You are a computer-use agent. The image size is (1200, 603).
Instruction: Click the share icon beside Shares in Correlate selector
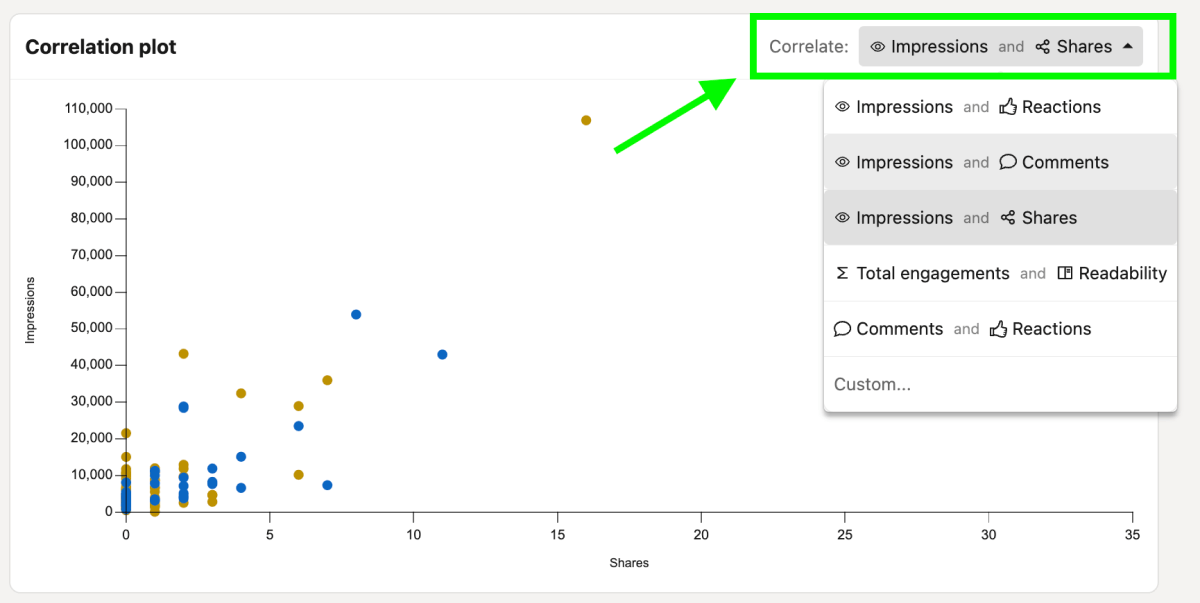coord(1045,46)
